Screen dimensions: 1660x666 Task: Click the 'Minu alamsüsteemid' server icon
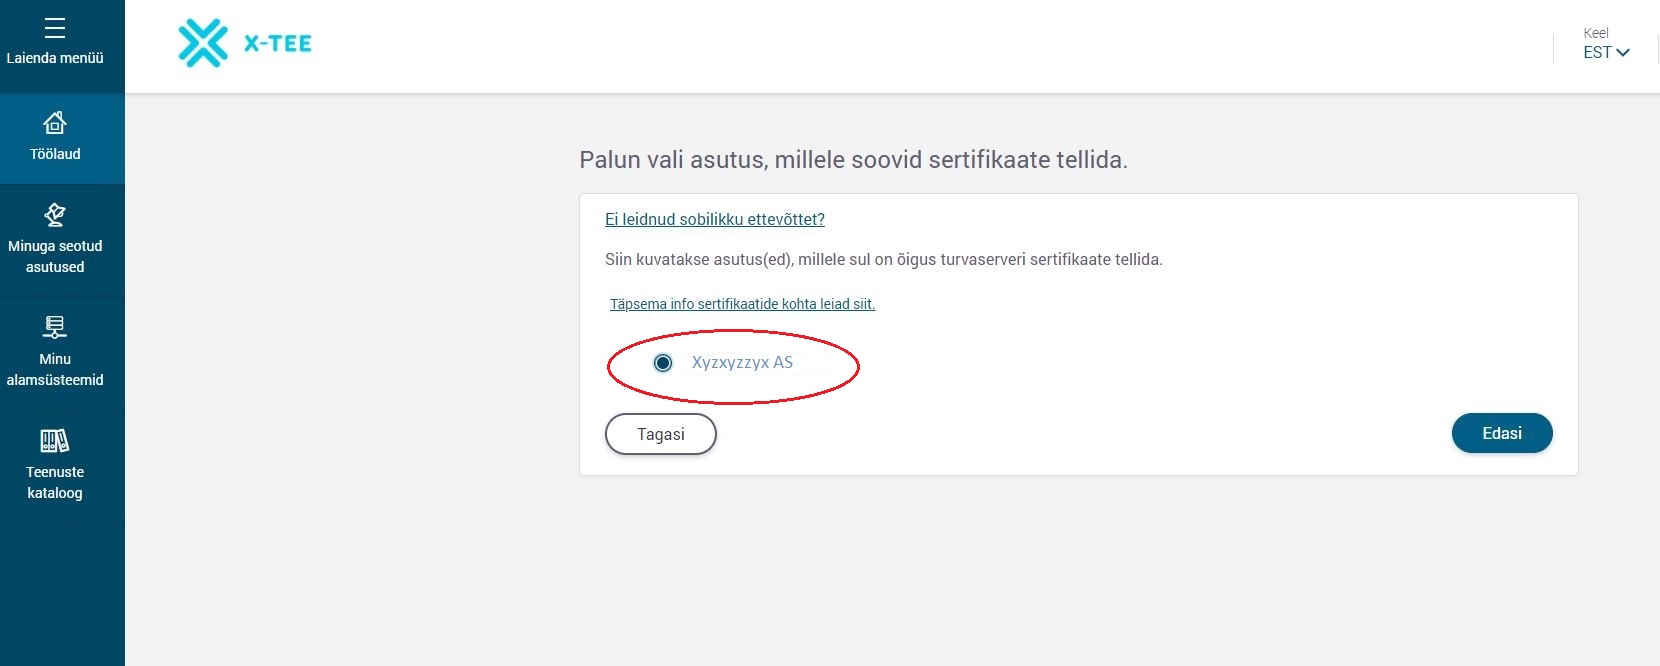coord(55,327)
